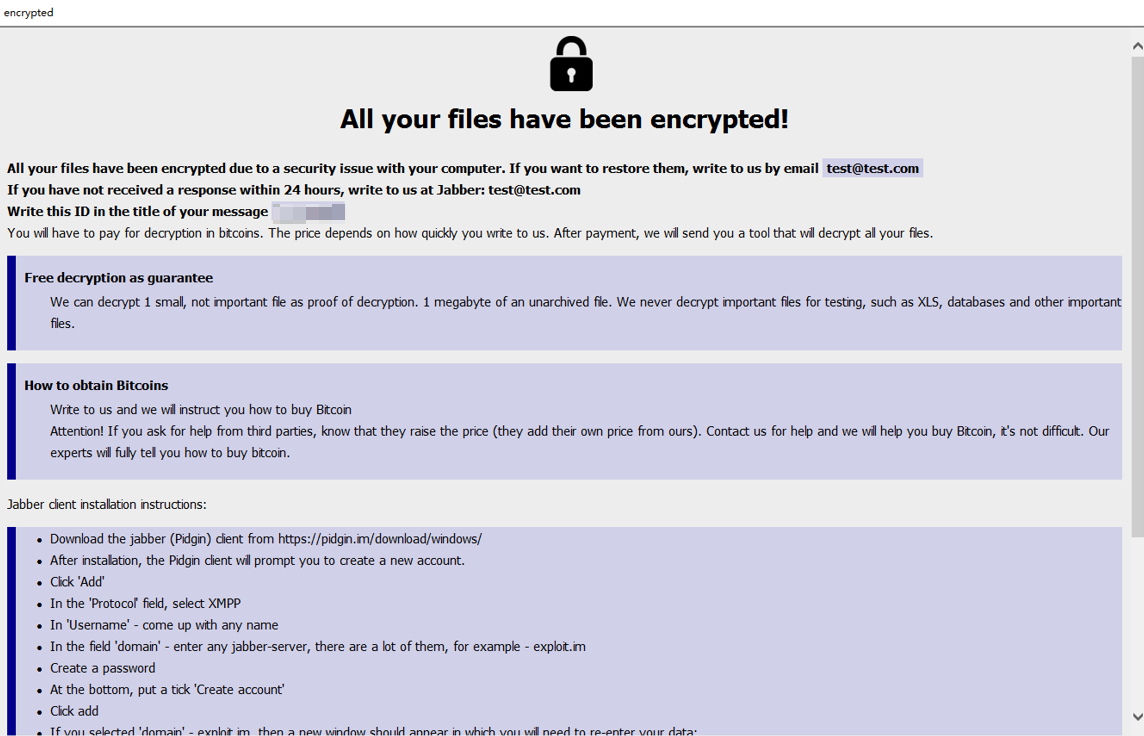
Task: Click the 'How to obtain Bitcoins' heading
Action: tap(96, 385)
